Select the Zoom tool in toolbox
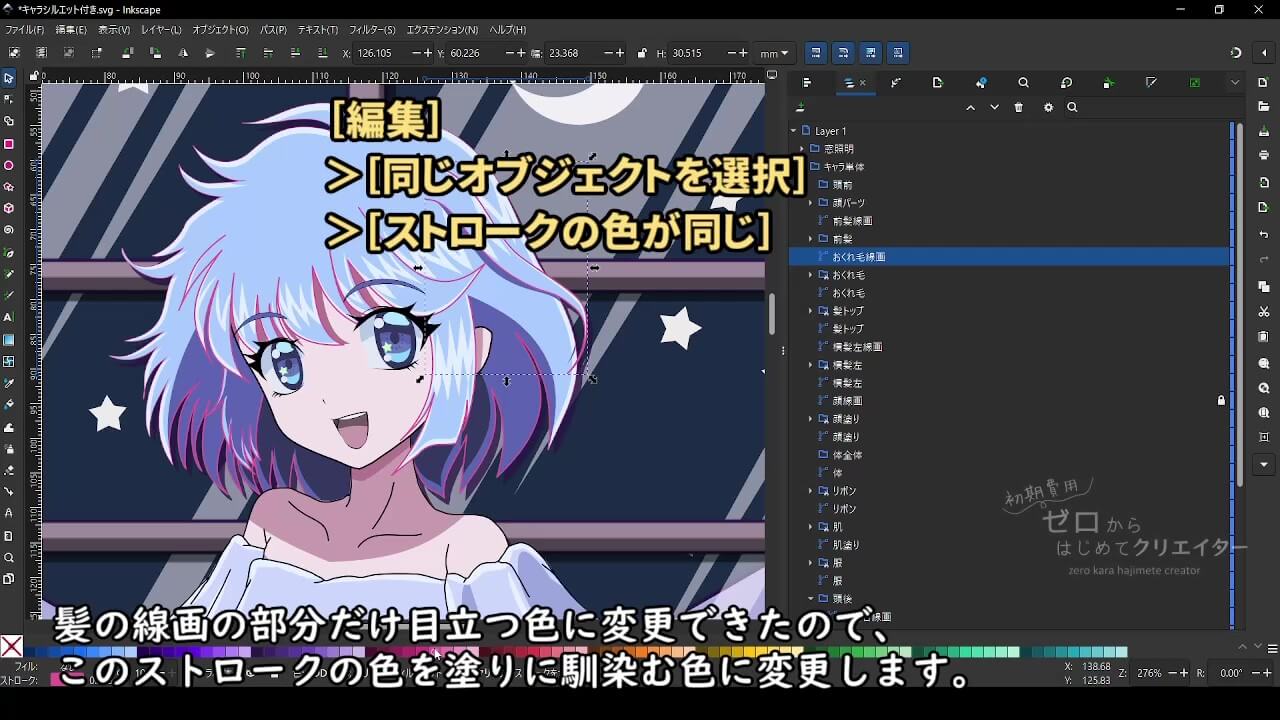1280x720 pixels. click(9, 558)
